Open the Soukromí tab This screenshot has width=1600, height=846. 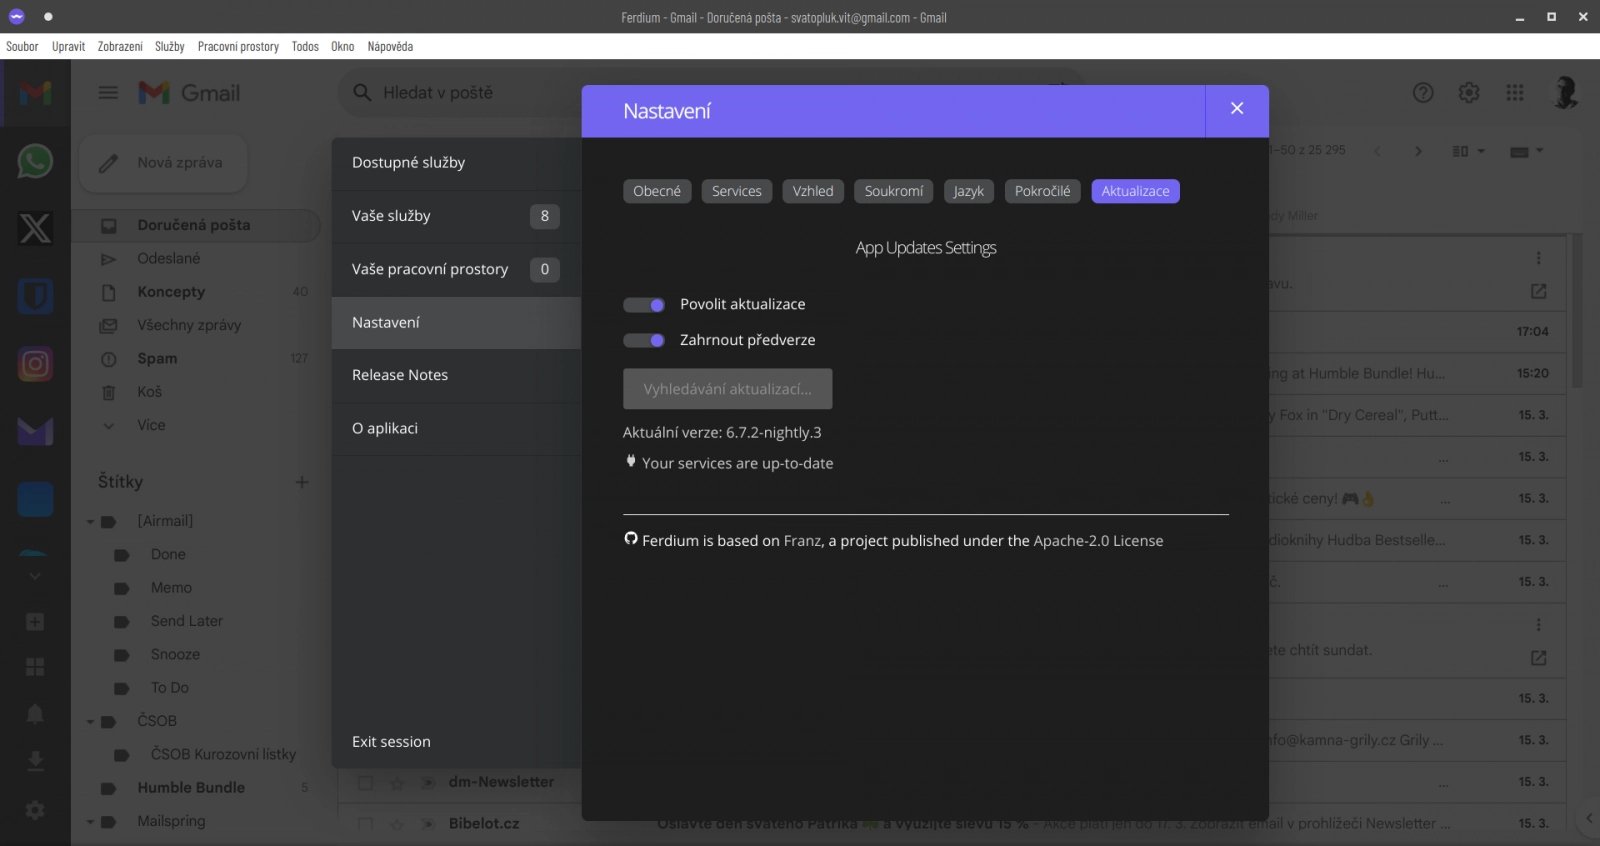894,191
